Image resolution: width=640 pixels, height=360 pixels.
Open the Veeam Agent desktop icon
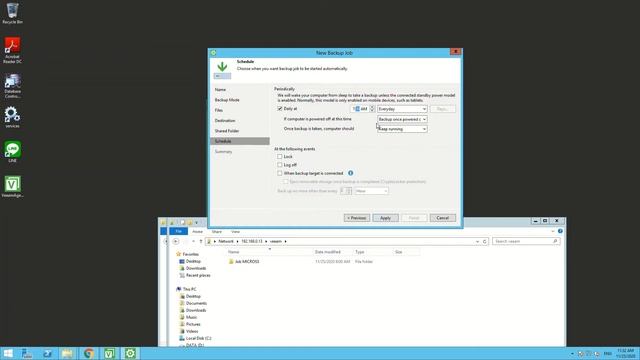12,187
